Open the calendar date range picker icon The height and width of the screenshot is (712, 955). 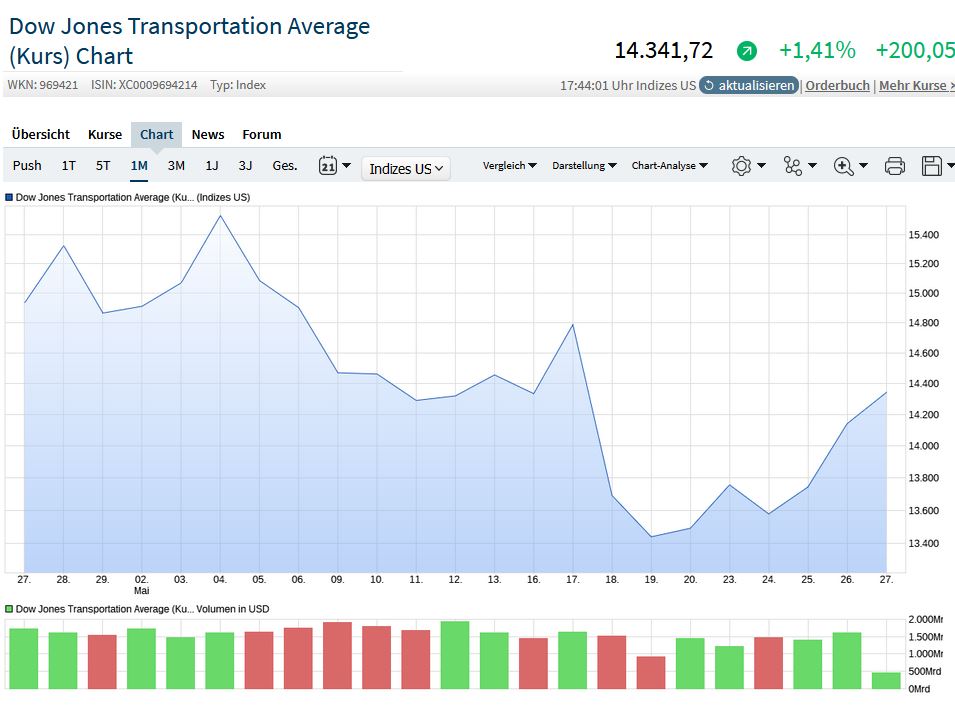(x=328, y=166)
